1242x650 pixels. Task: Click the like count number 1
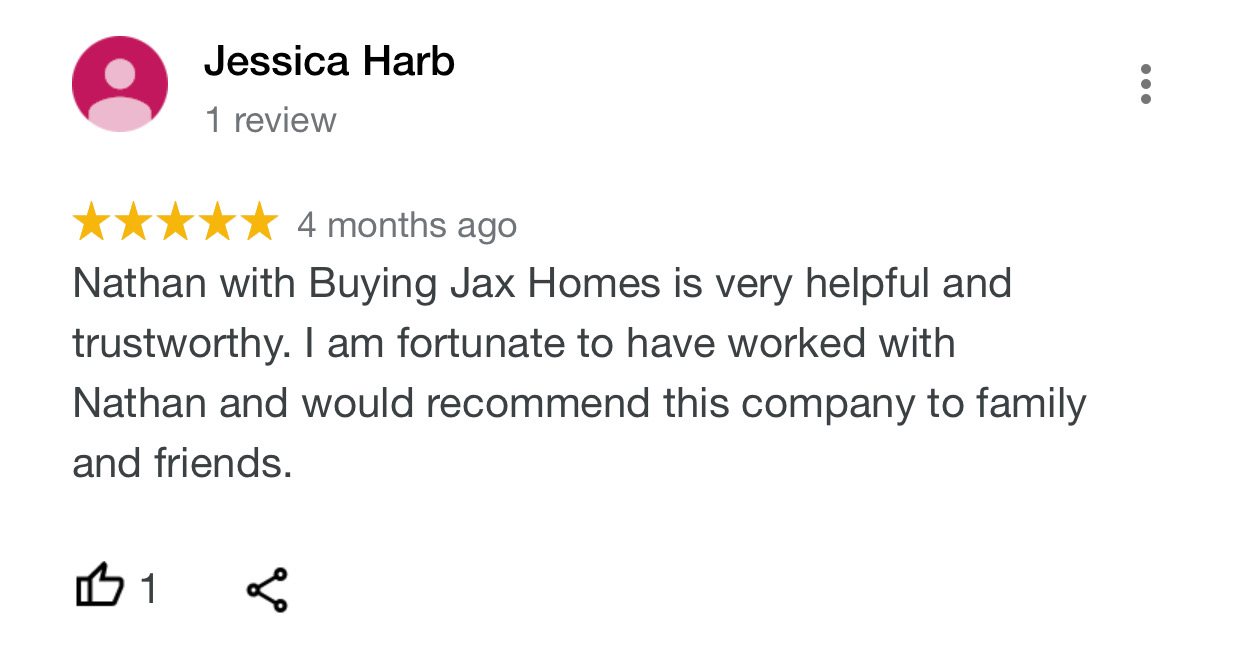pyautogui.click(x=148, y=589)
